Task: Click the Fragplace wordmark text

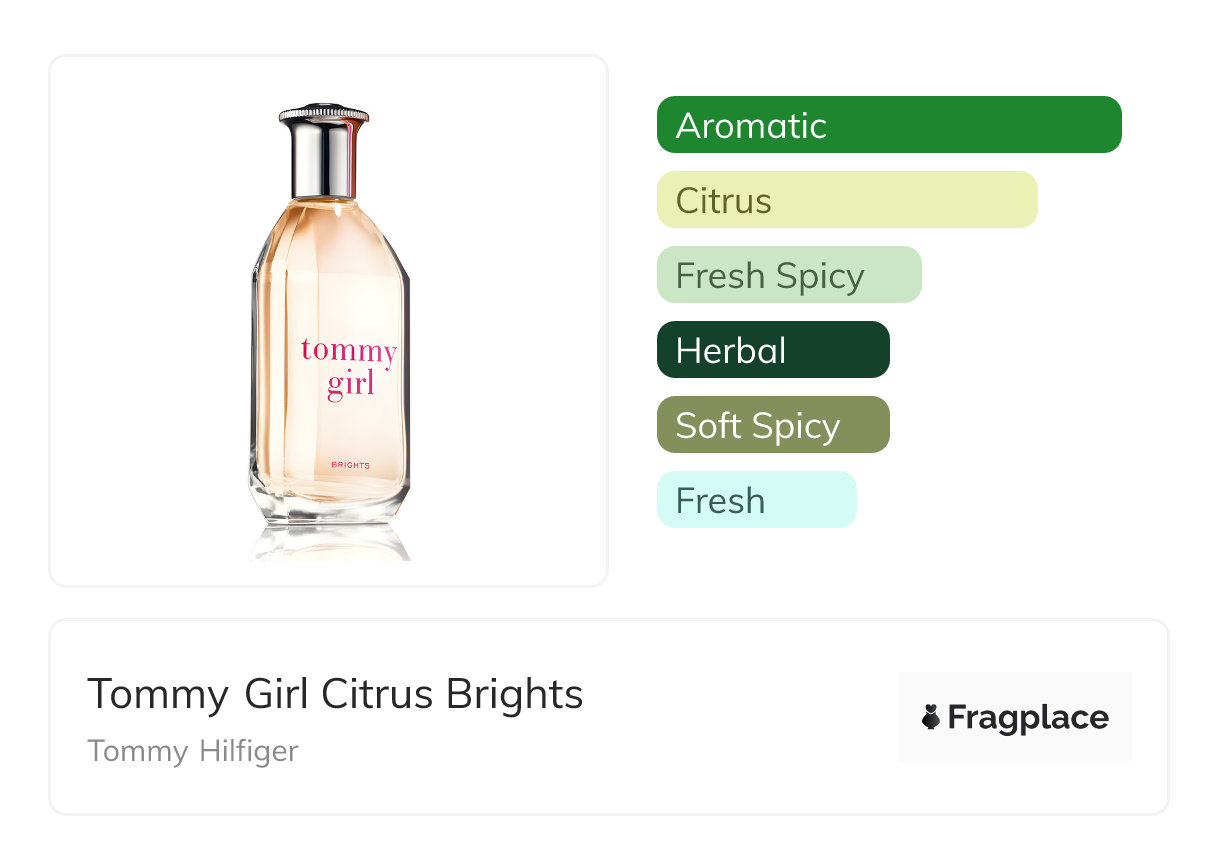Action: tap(1028, 717)
